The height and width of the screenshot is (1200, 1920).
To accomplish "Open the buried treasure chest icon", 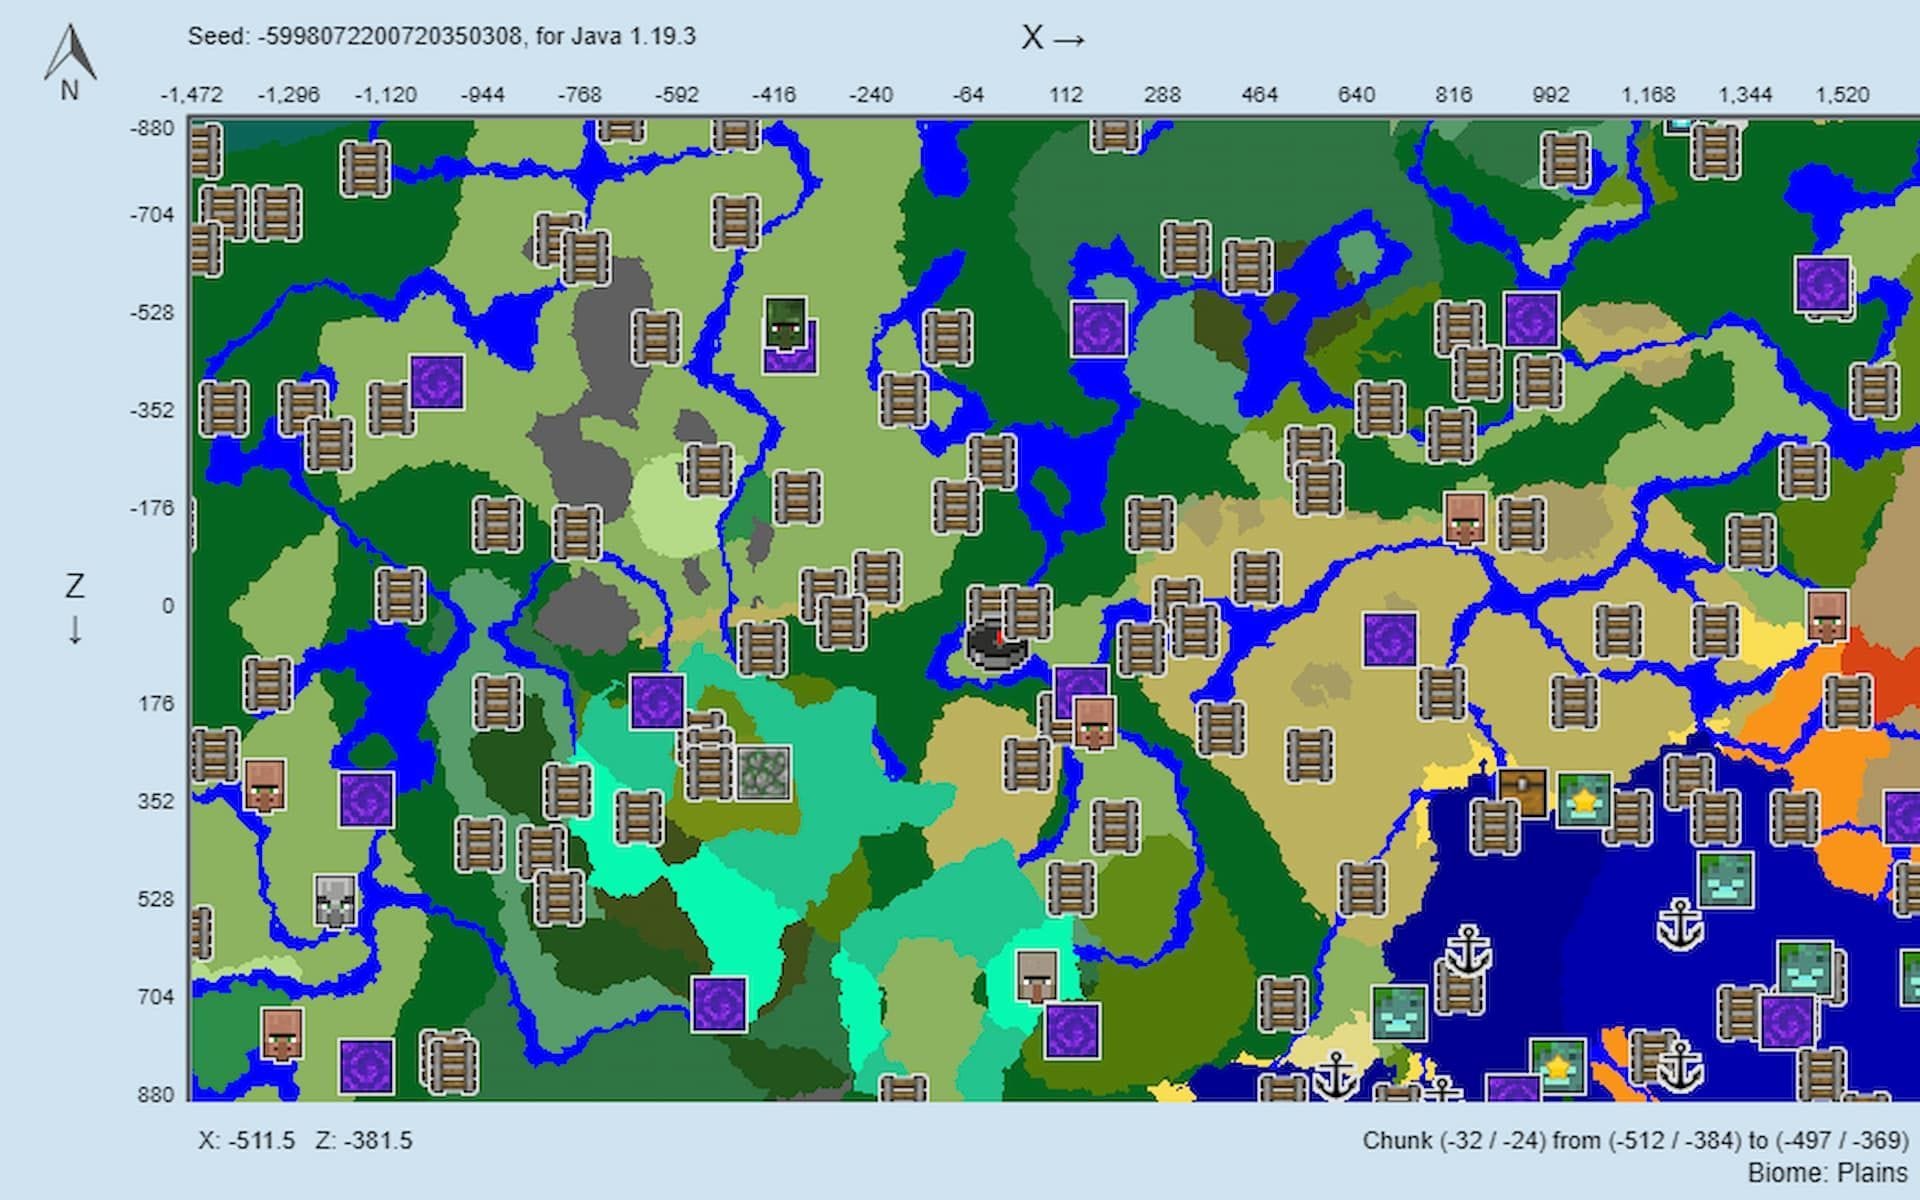I will click(x=1522, y=792).
